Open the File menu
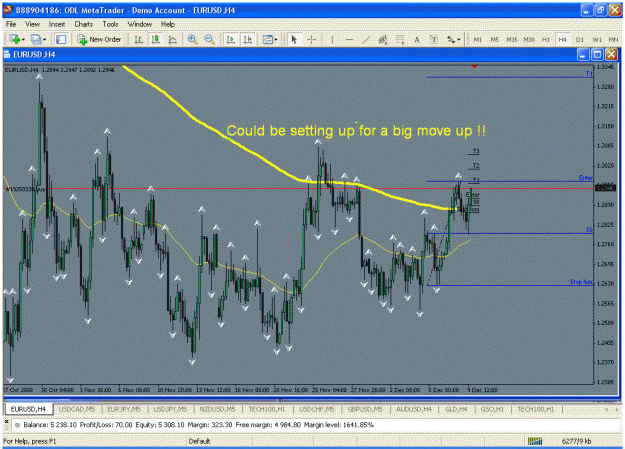This screenshot has width=625, height=449. 11,24
